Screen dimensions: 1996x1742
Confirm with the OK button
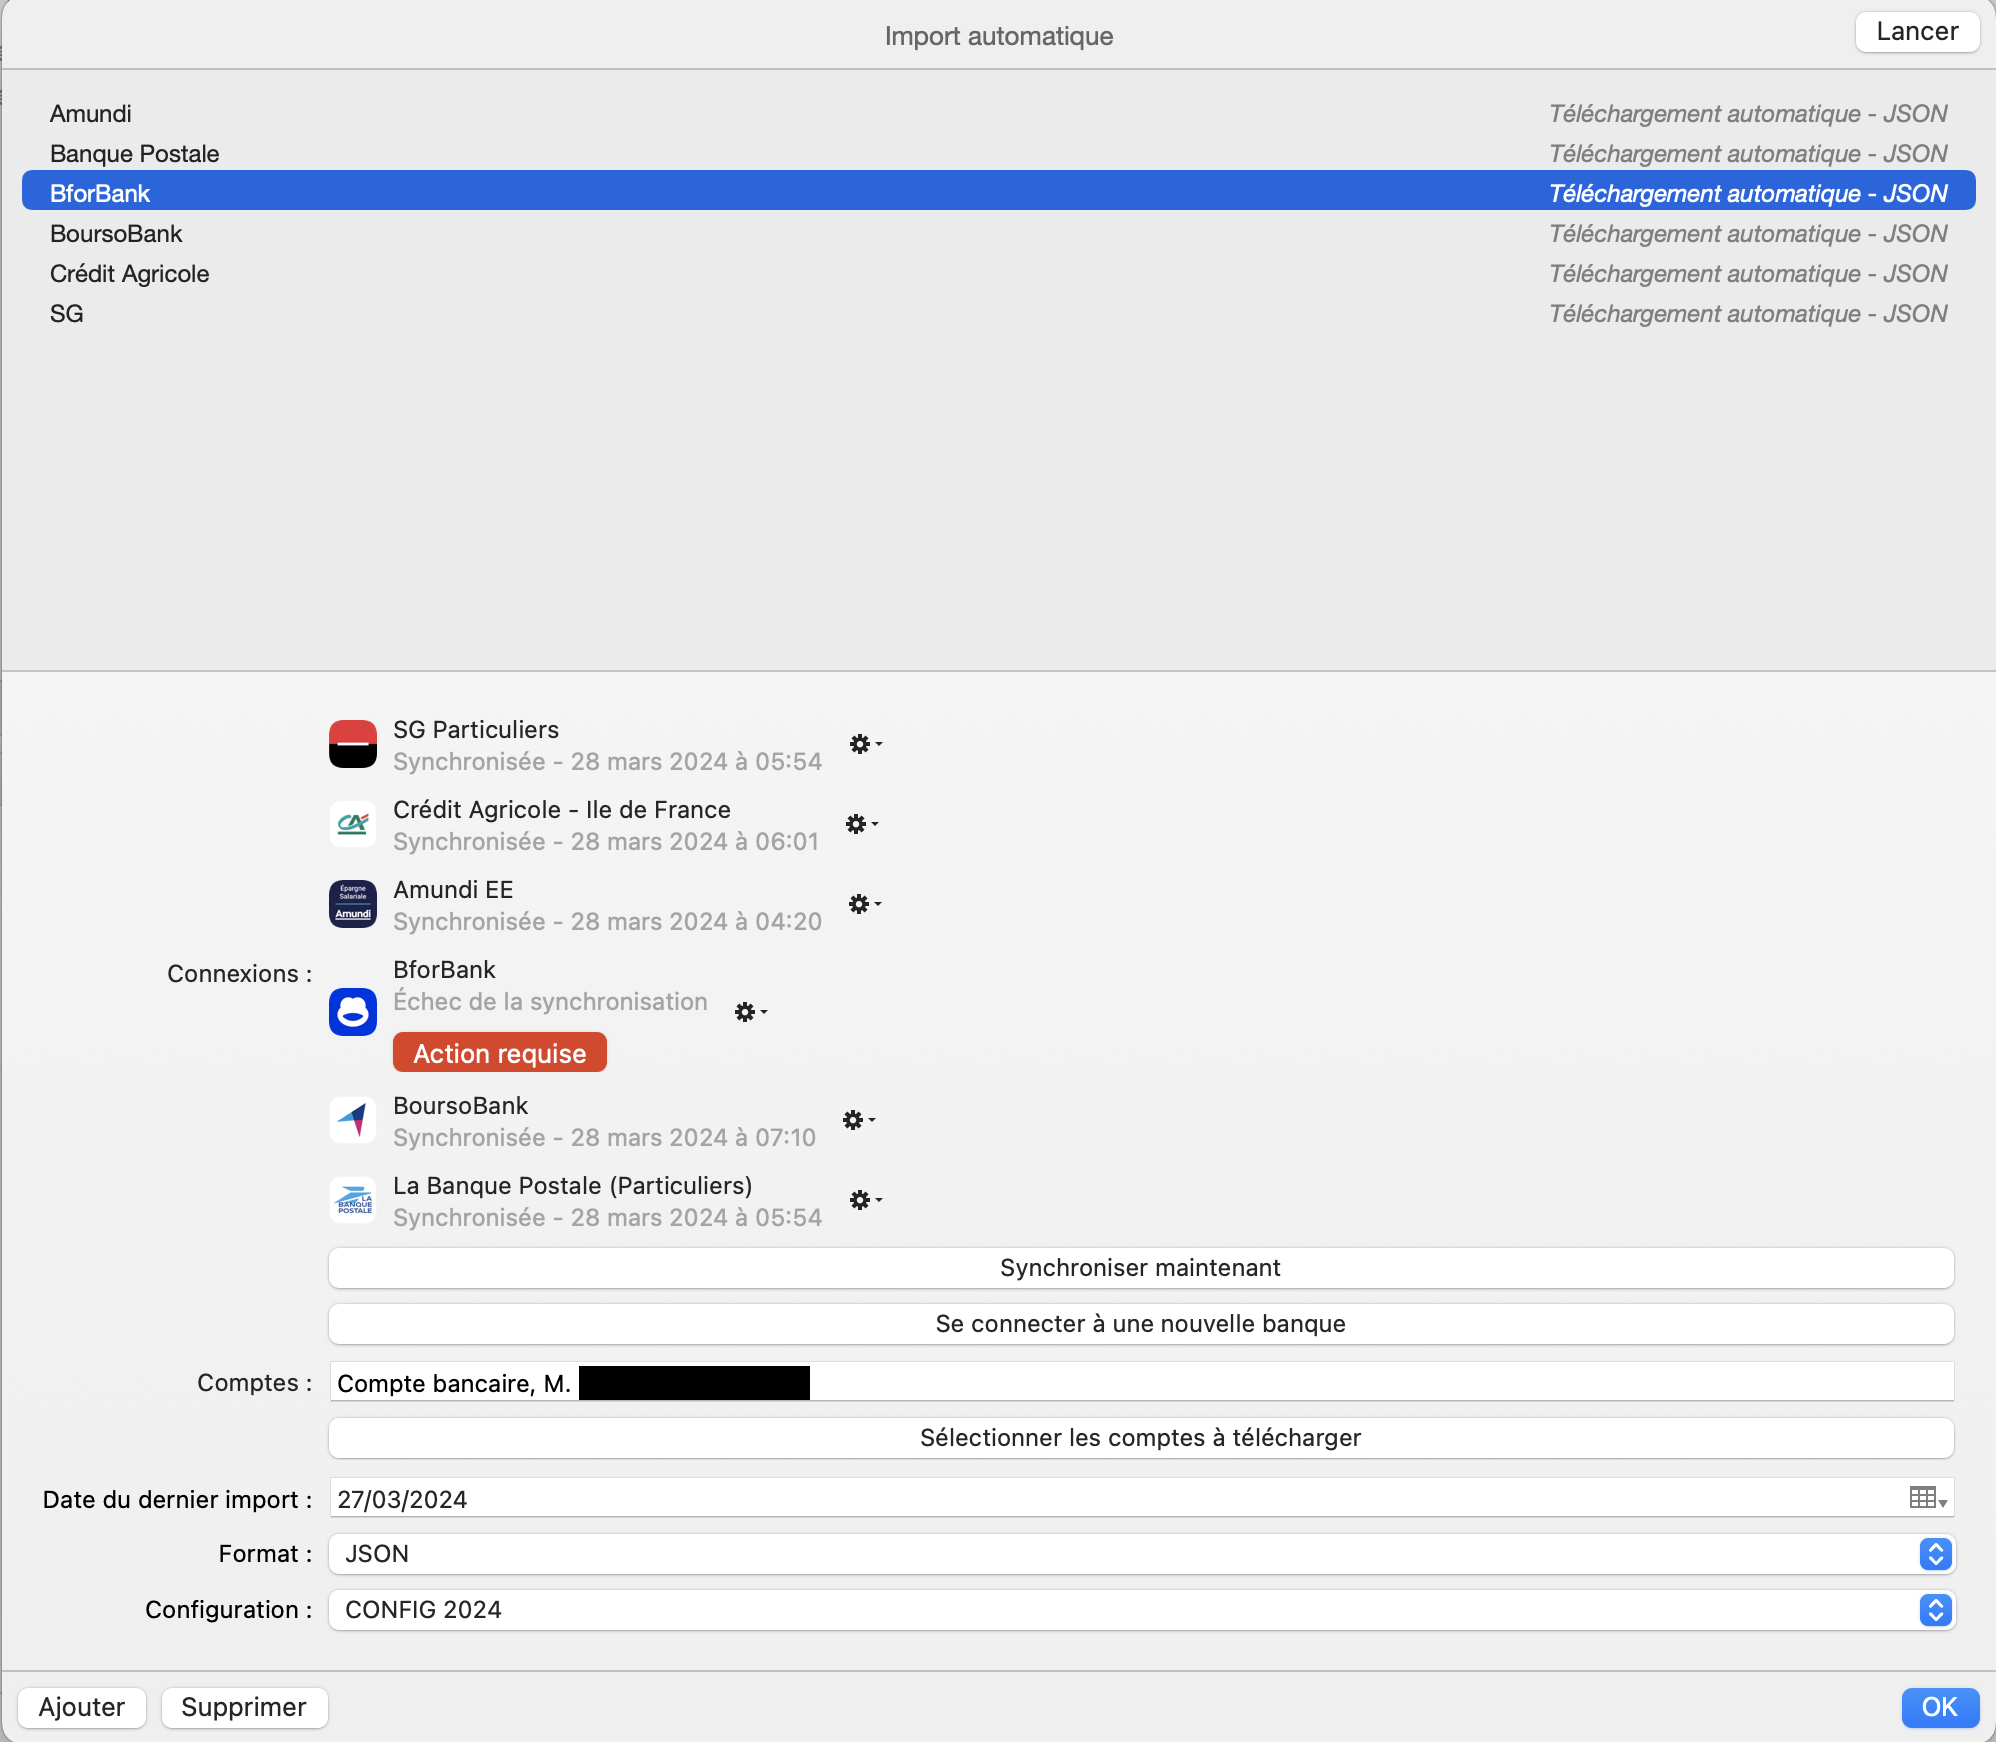pos(1940,1707)
